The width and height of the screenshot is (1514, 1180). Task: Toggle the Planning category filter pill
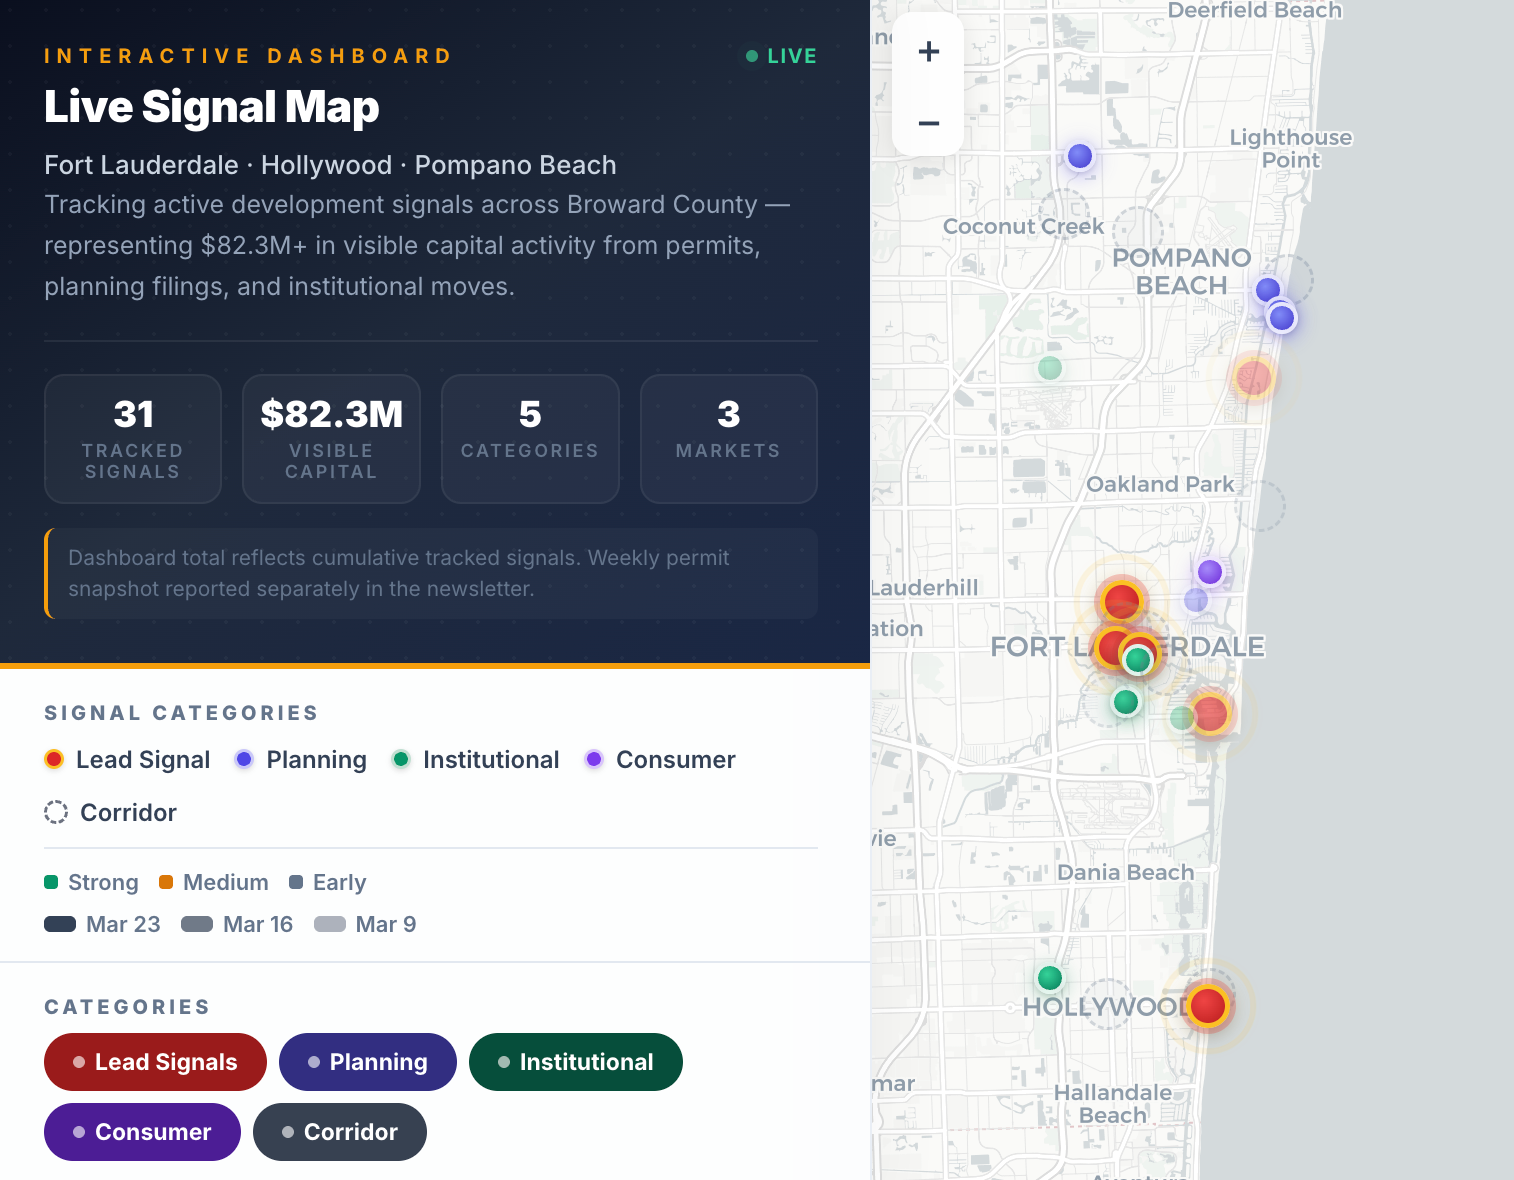point(367,1062)
